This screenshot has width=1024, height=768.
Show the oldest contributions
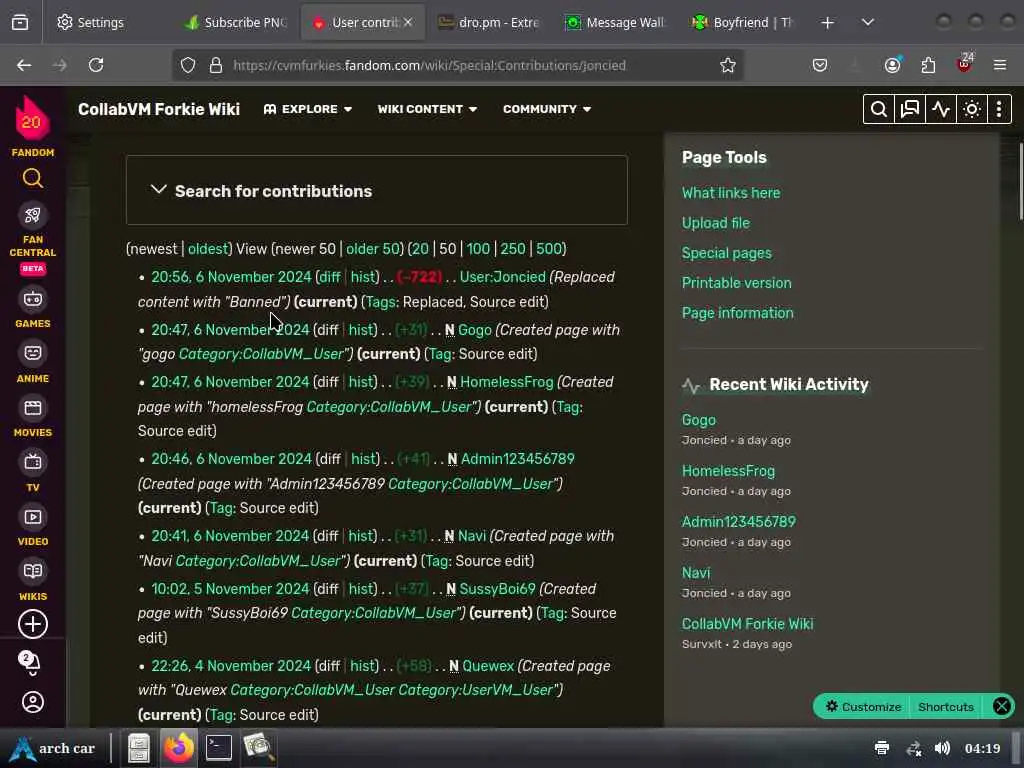coord(206,249)
